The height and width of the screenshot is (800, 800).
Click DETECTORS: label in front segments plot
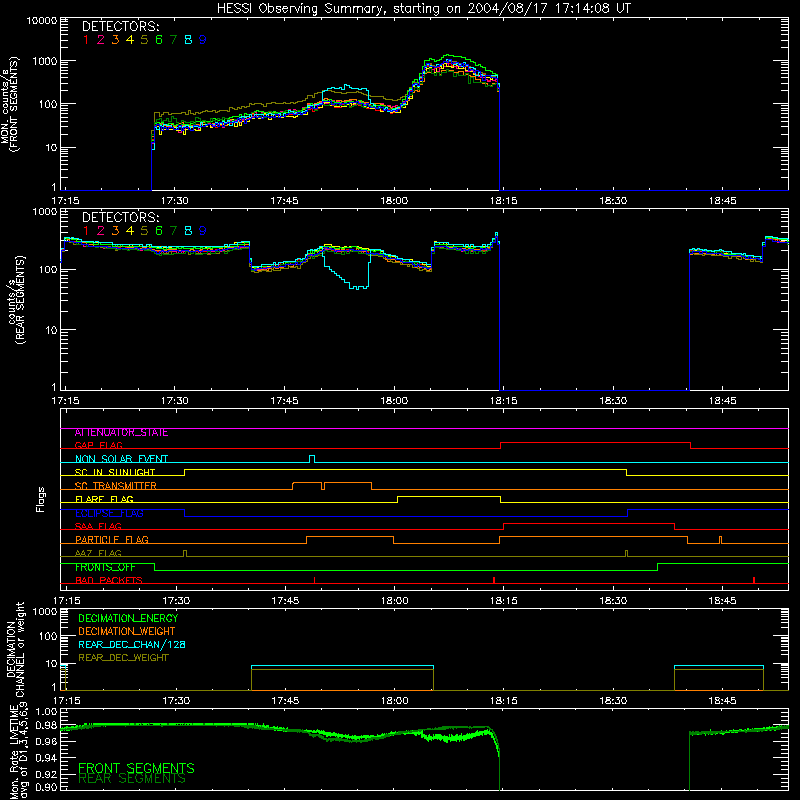tap(120, 26)
